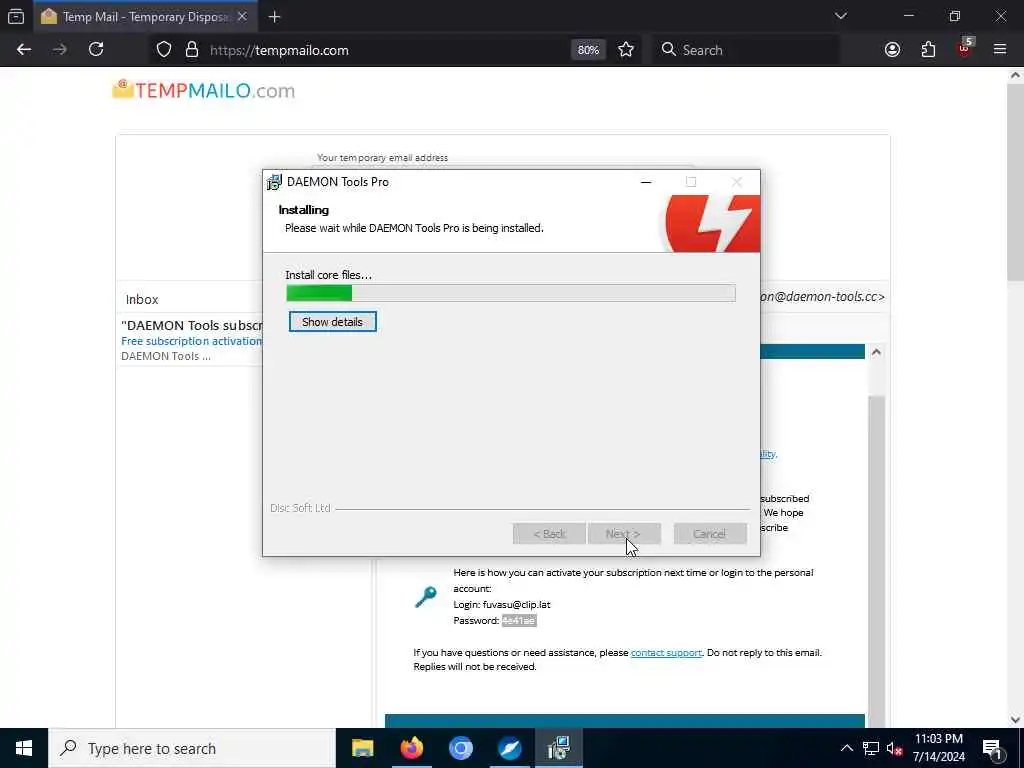1024x768 pixels.
Task: Open the clock showing 11:03 PM
Action: pos(938,748)
